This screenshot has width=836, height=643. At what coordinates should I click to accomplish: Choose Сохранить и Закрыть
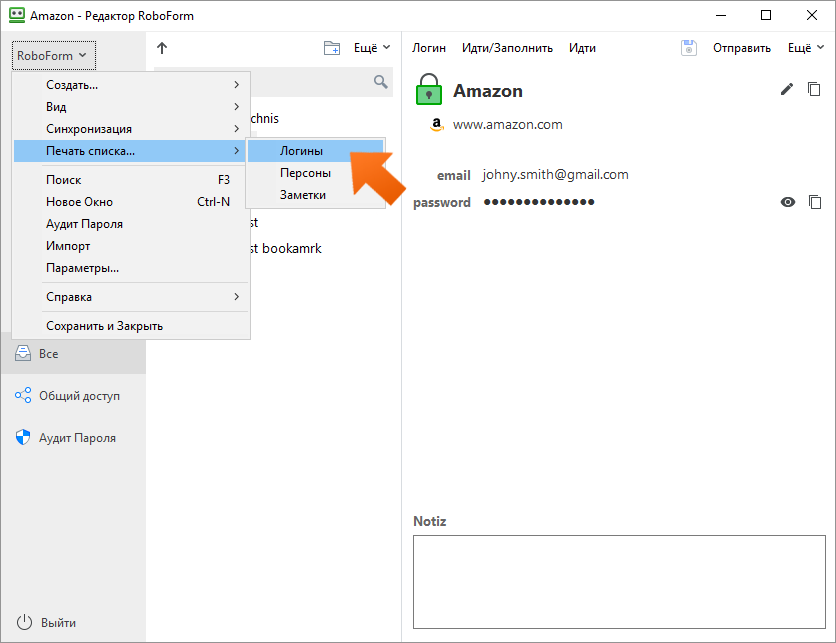click(131, 326)
